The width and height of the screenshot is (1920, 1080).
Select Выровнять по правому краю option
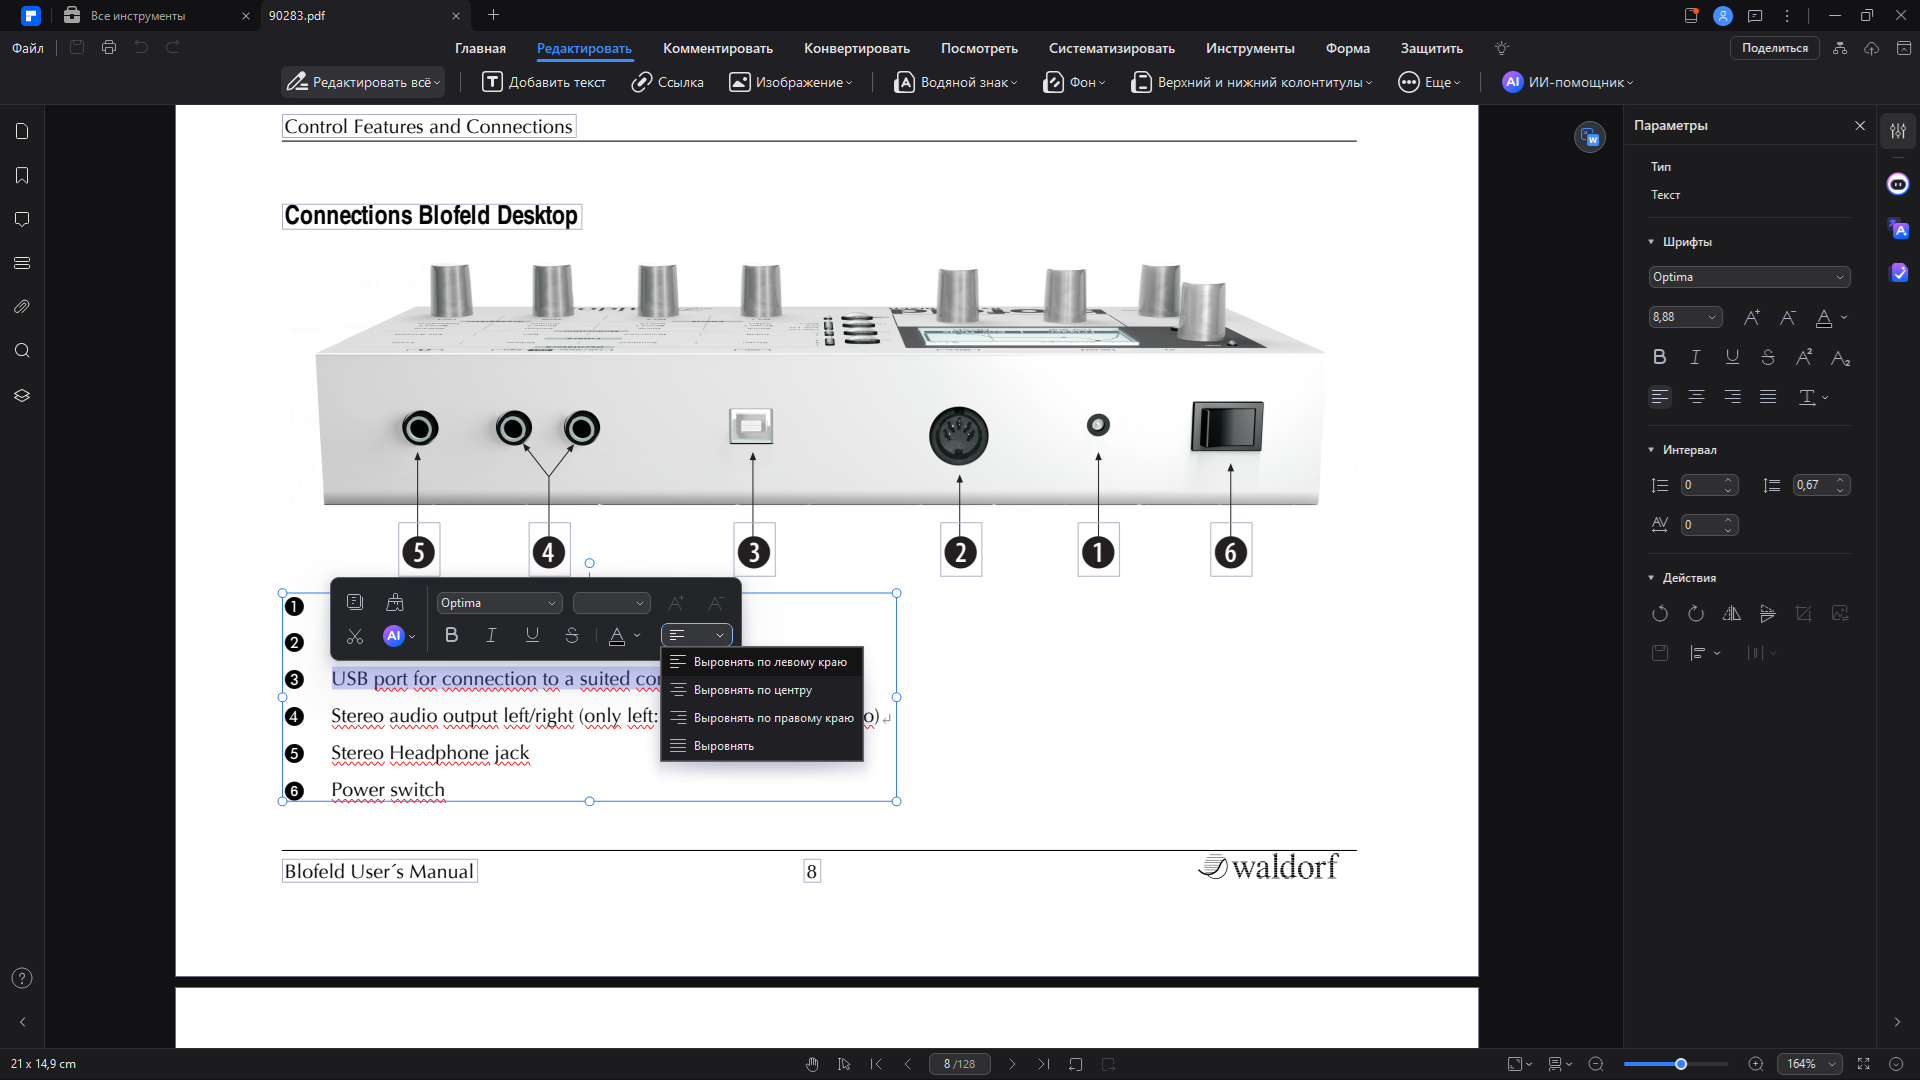(x=762, y=718)
